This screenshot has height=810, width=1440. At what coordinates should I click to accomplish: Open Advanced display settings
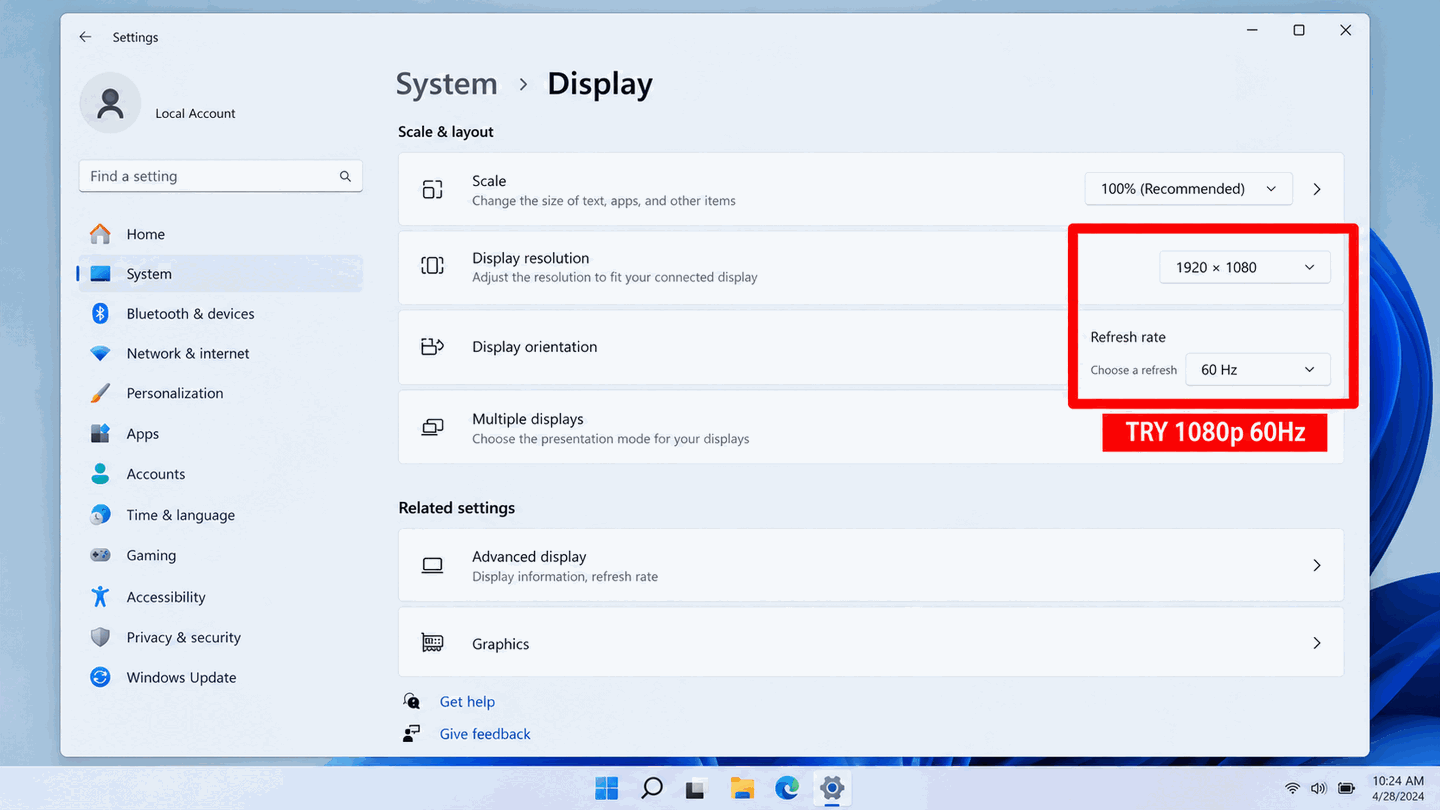coord(871,566)
